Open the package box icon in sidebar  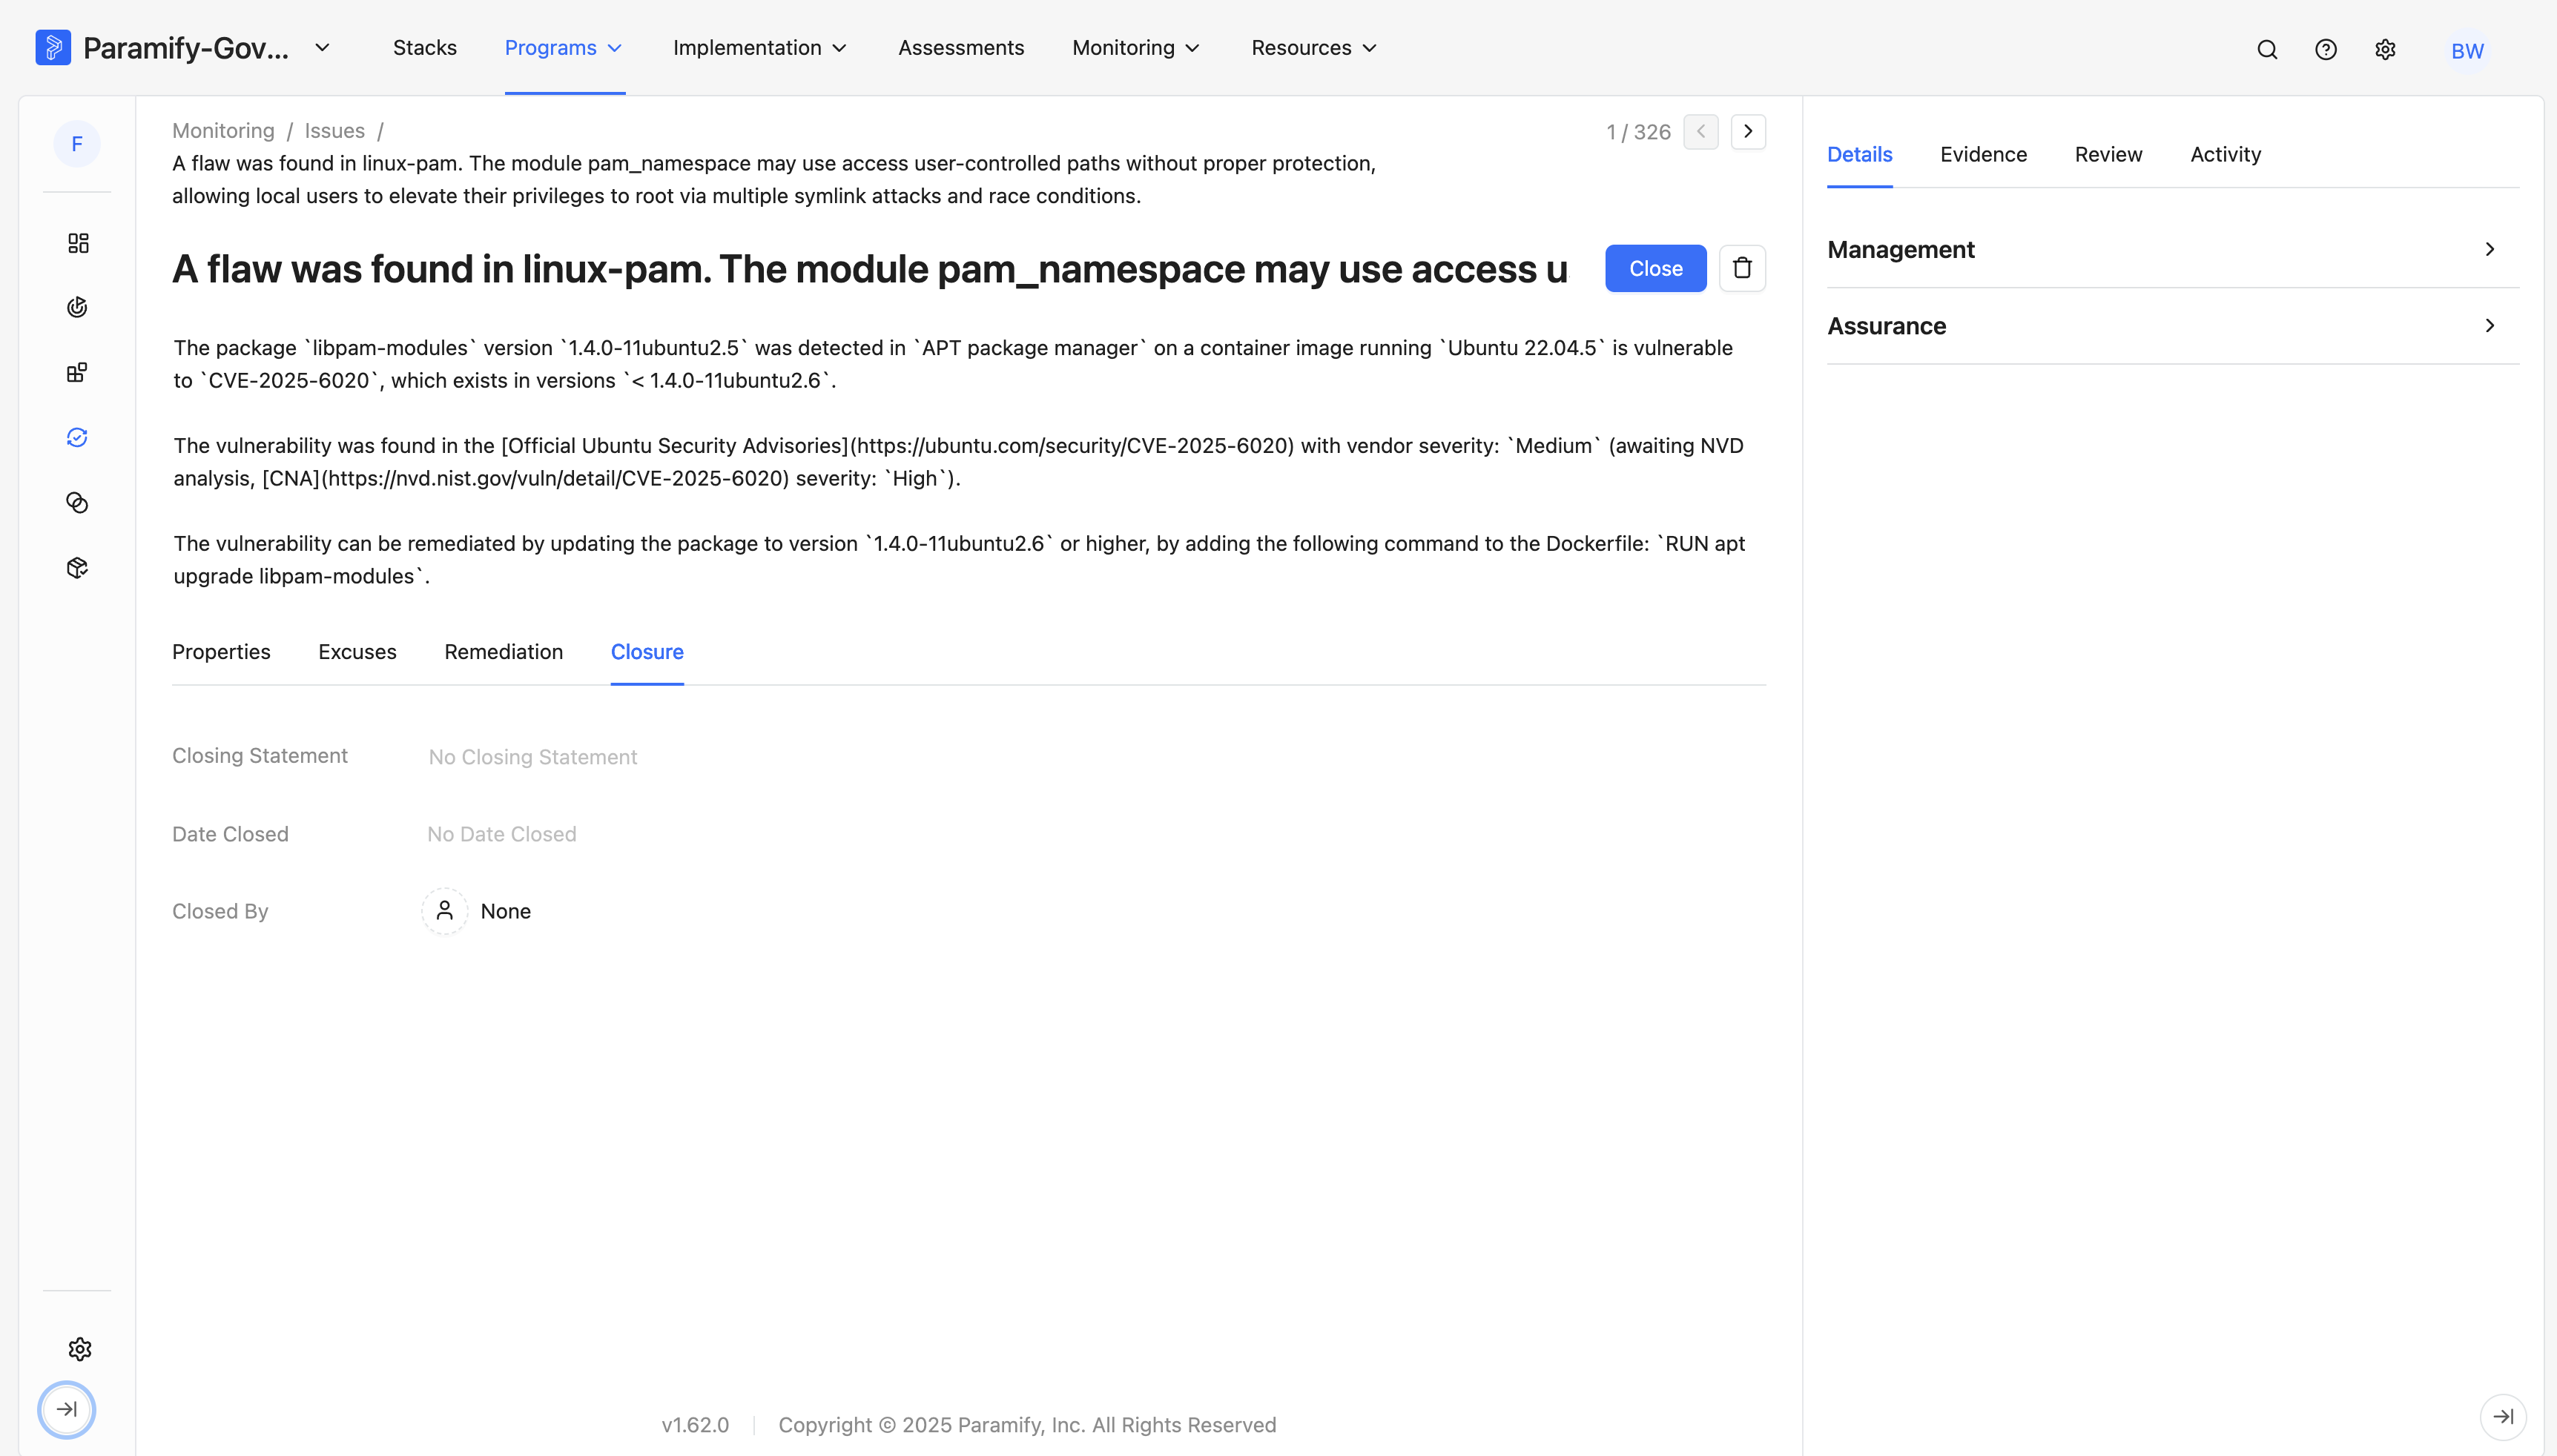coord(77,568)
